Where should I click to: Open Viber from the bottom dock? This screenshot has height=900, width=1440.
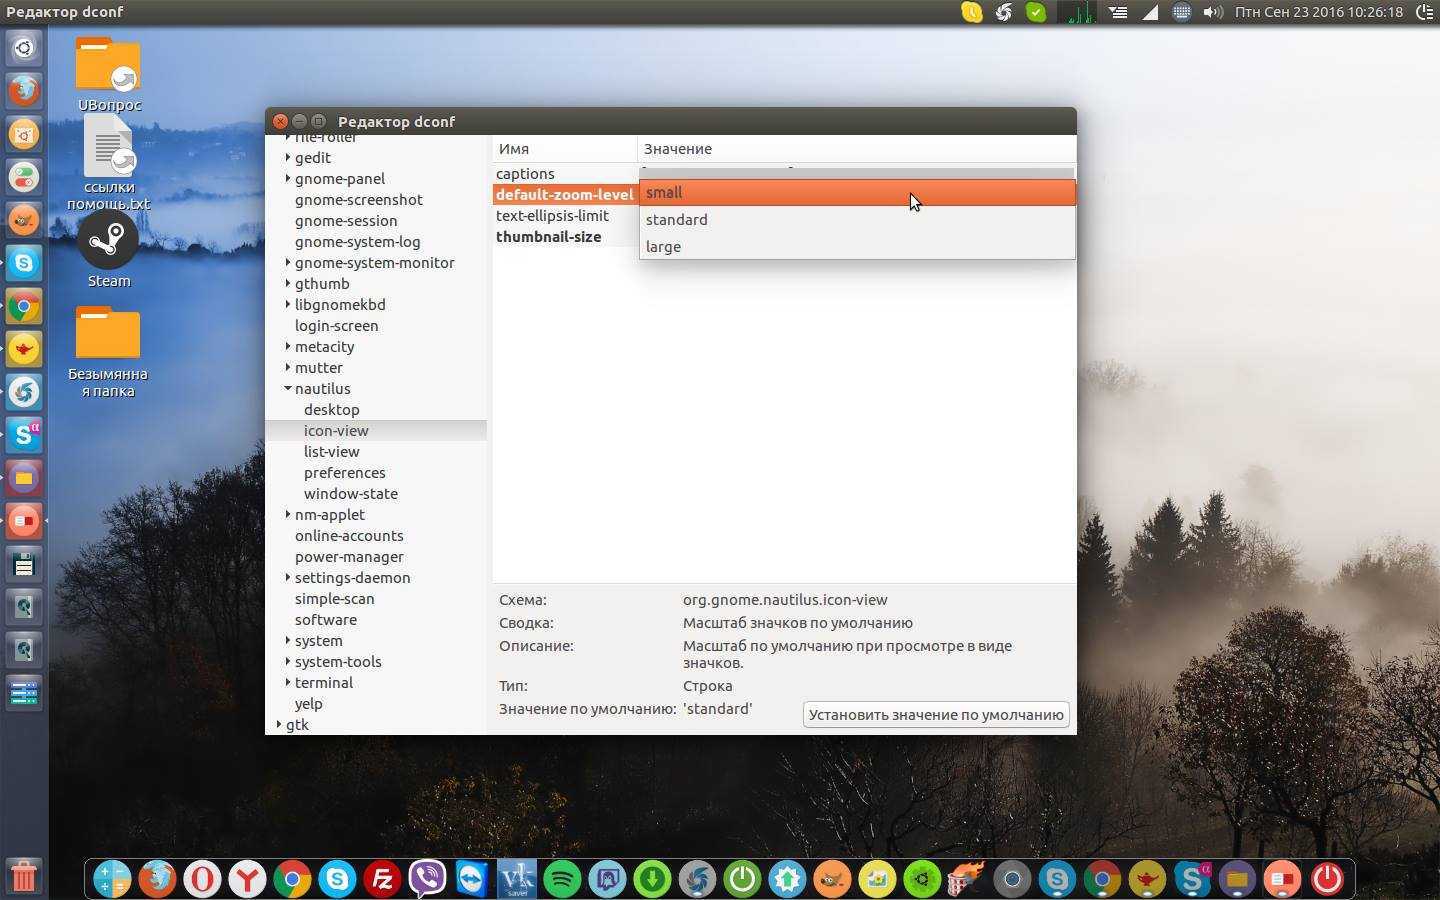tap(427, 879)
